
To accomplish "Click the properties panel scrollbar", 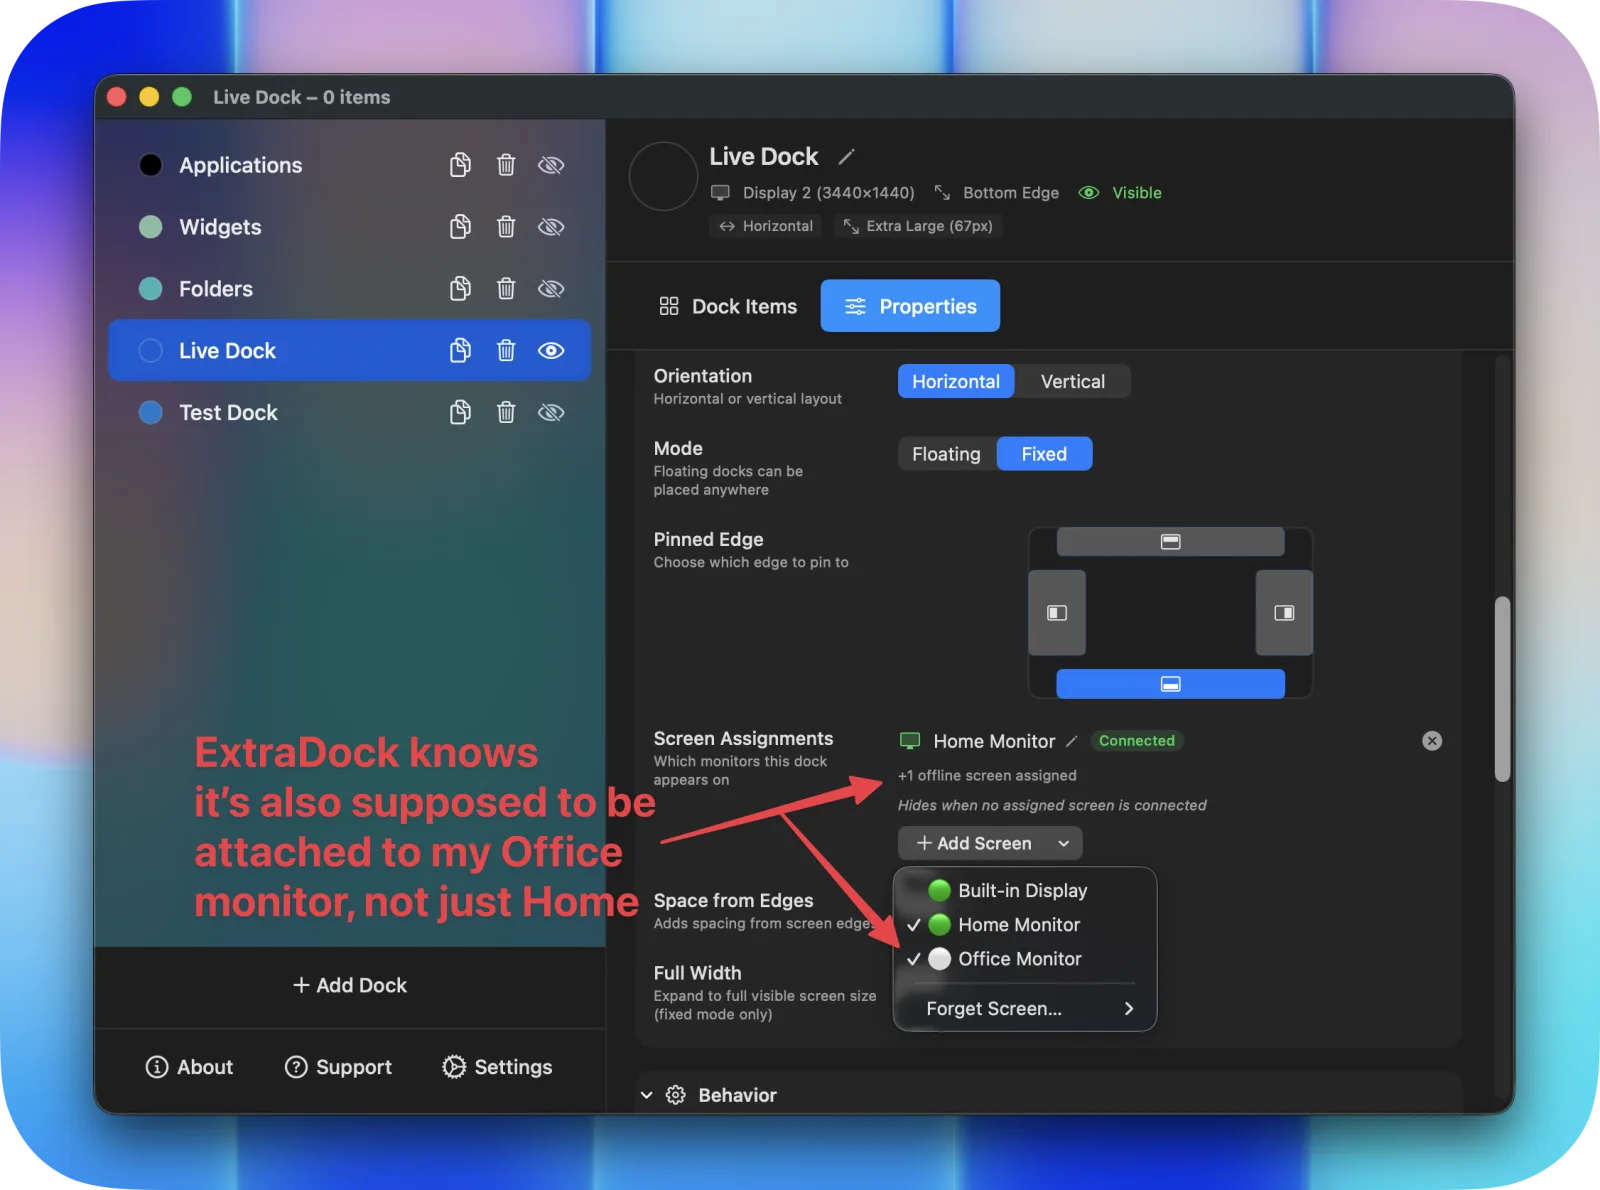I will pos(1502,688).
